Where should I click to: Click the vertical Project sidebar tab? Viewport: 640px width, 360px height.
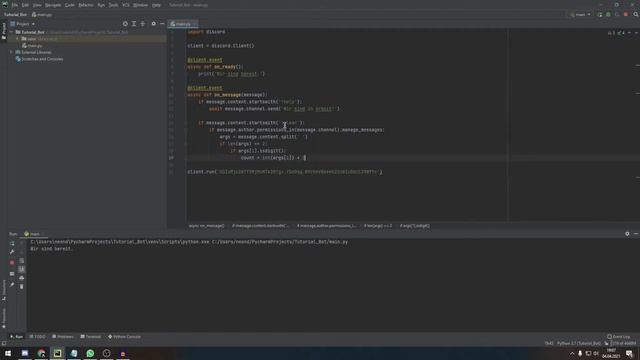click(4, 31)
